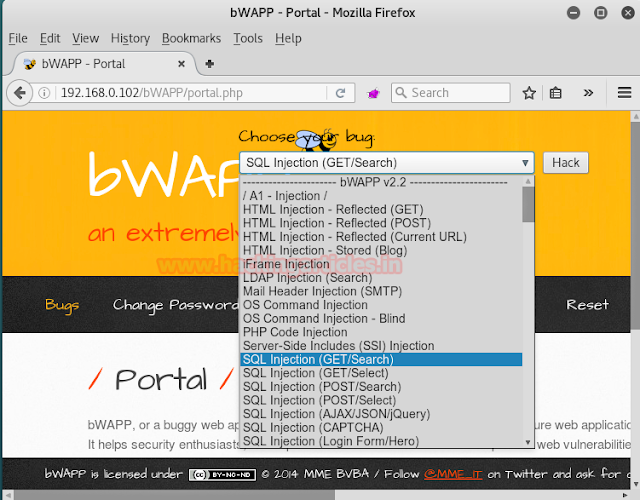Image resolution: width=640 pixels, height=500 pixels.
Task: Open the Change Password link
Action: coord(176,305)
